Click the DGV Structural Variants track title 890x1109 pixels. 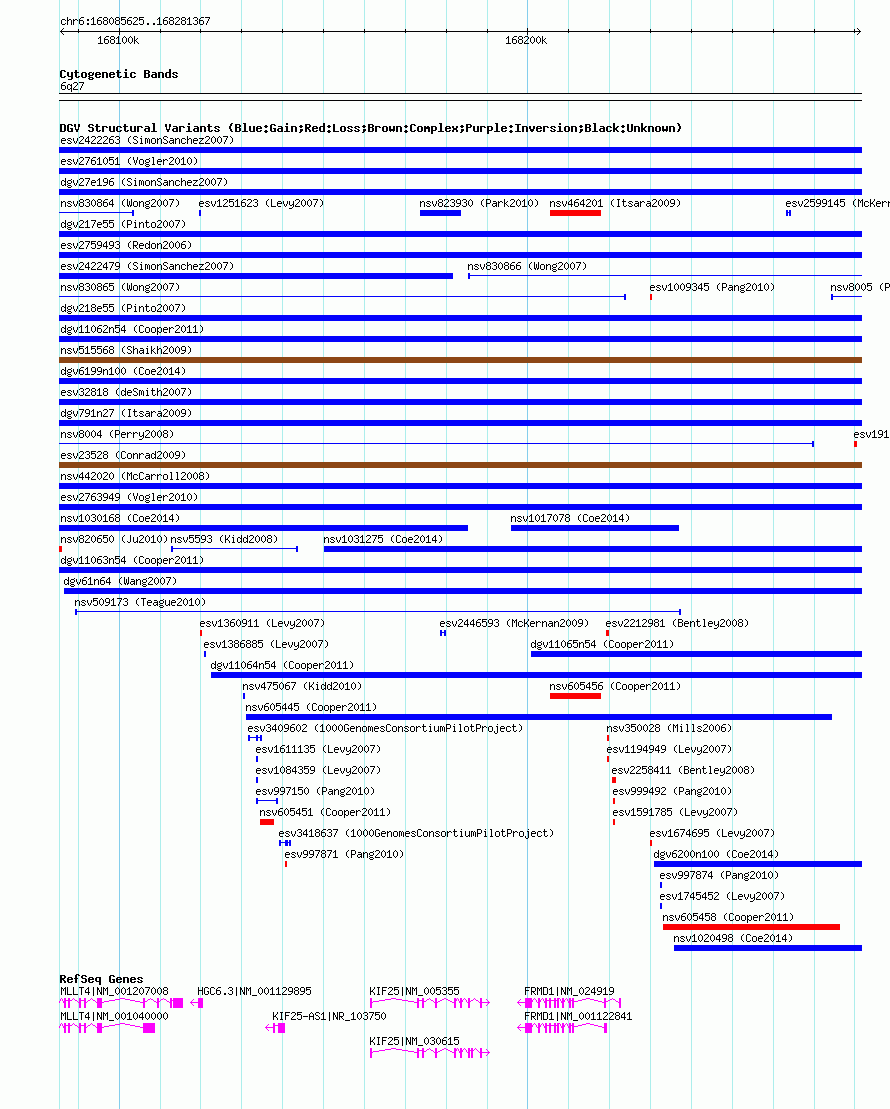(371, 128)
